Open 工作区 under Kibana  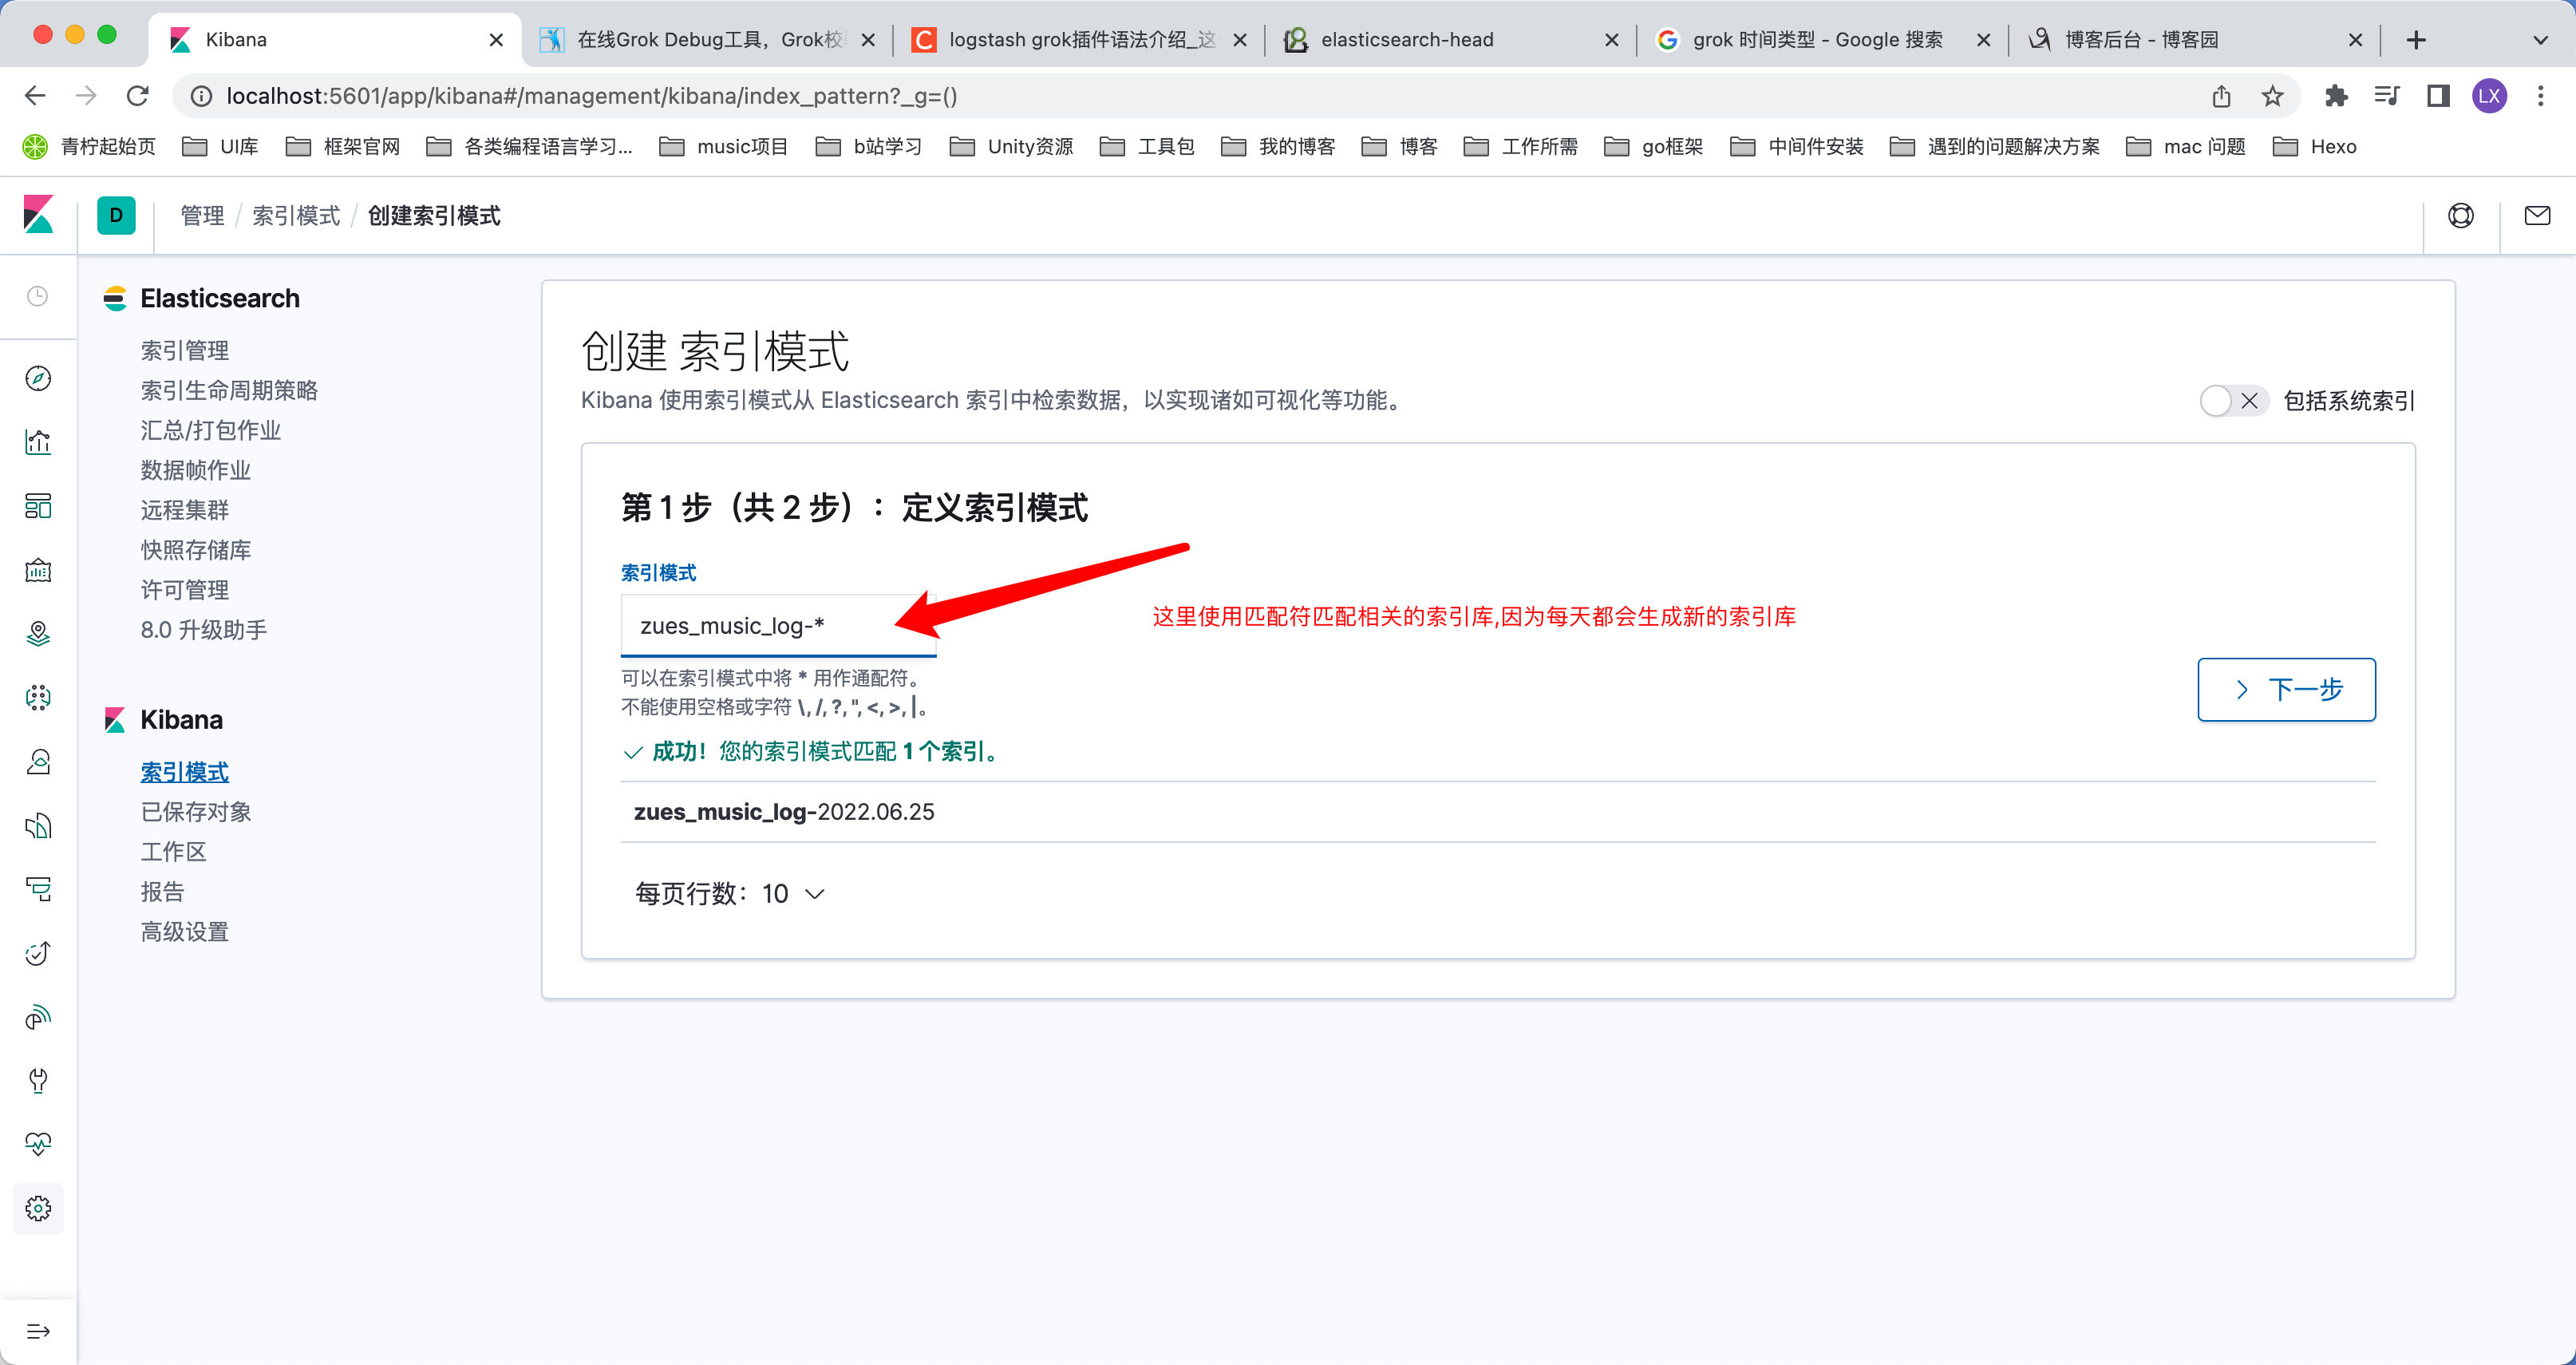pos(174,852)
